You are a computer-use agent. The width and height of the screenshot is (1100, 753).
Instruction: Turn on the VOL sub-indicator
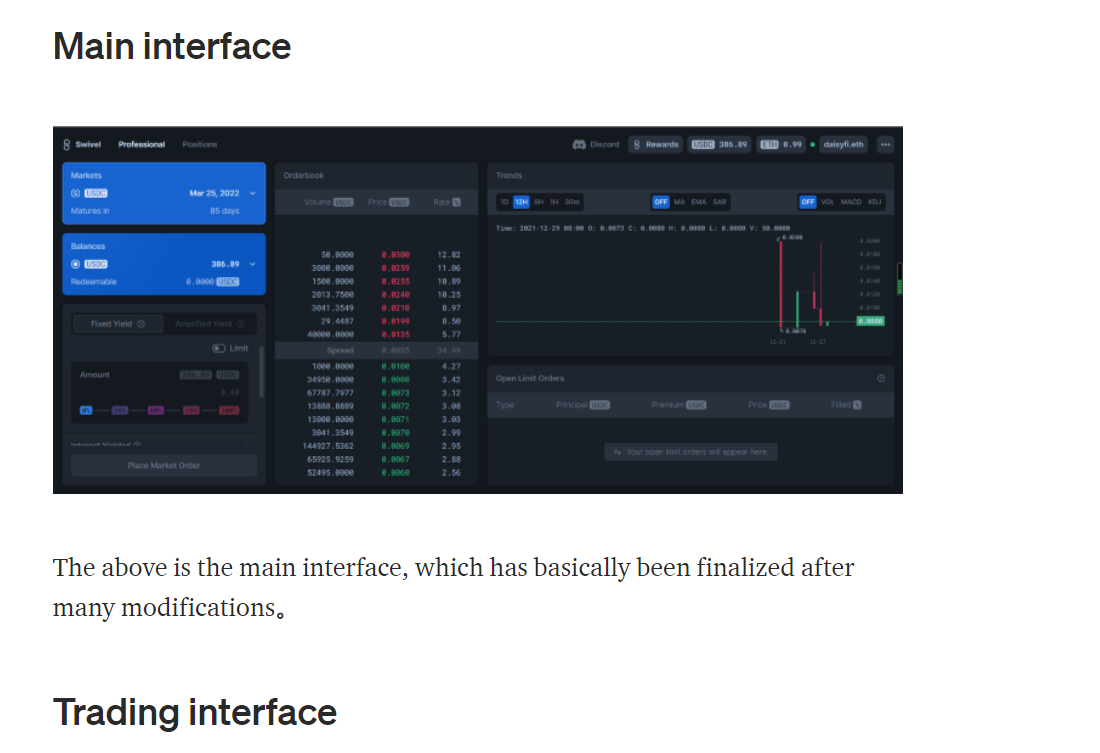828,202
